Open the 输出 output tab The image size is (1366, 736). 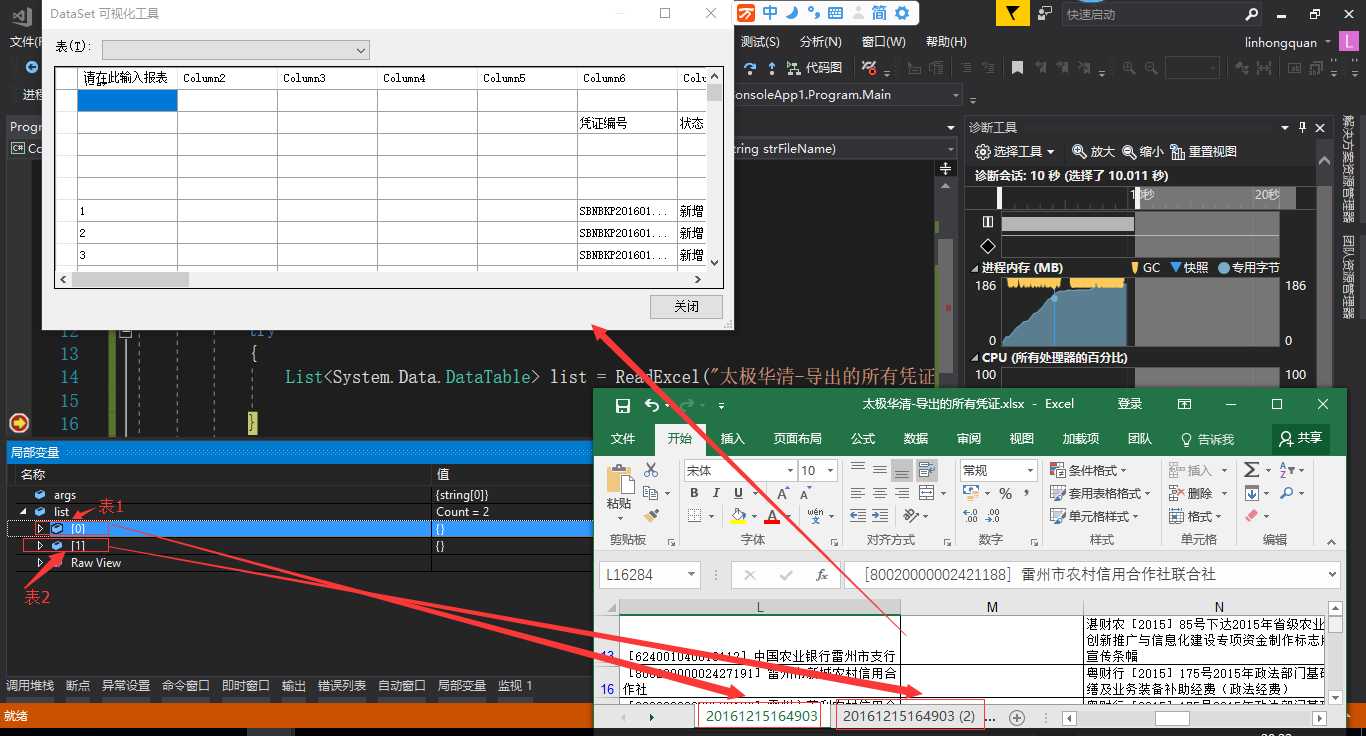(294, 685)
